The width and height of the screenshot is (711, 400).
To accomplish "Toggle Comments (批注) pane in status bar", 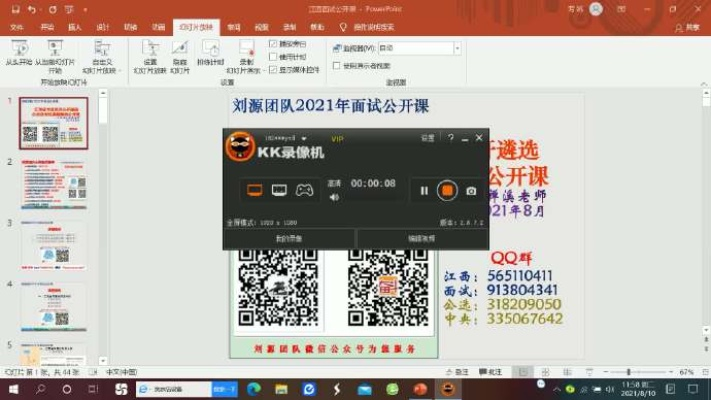I will (x=490, y=372).
